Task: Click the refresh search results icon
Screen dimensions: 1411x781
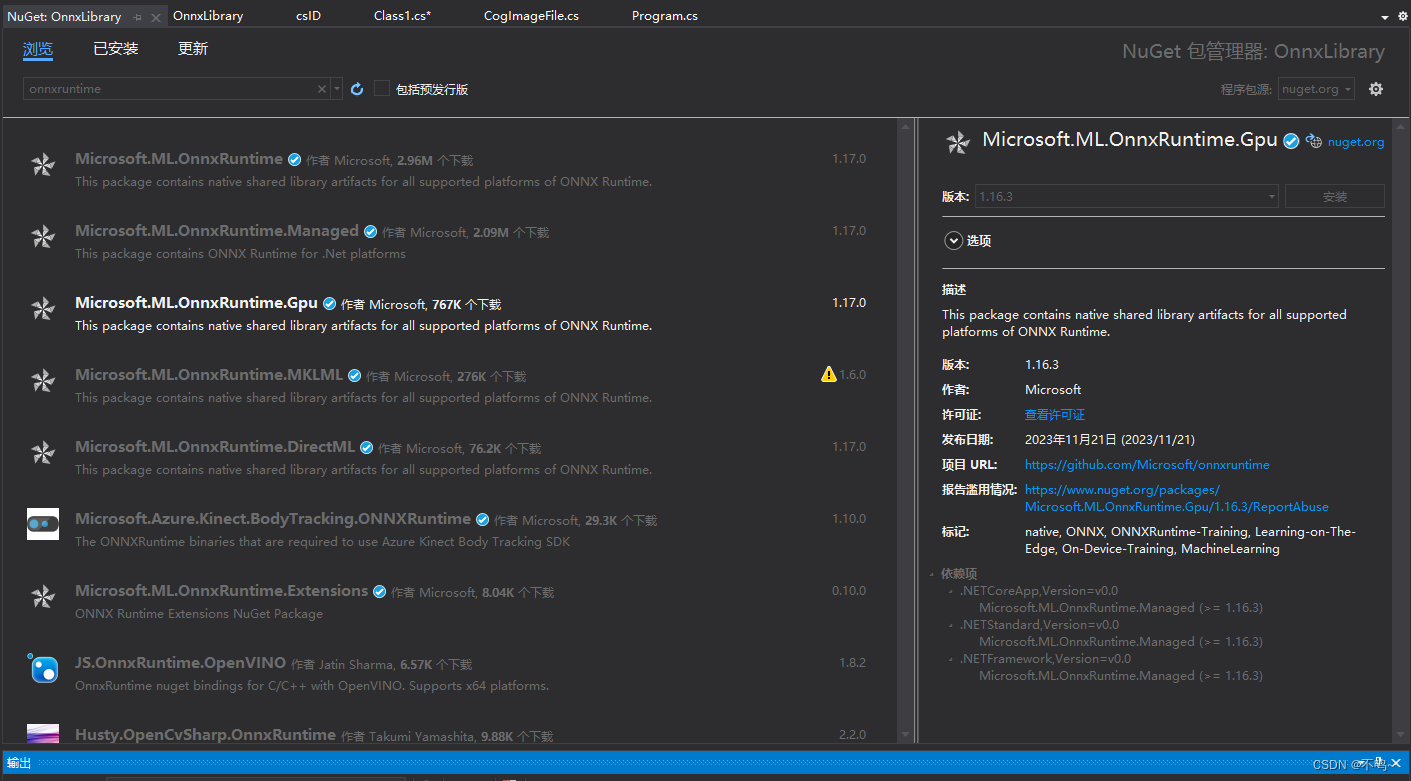Action: (357, 88)
